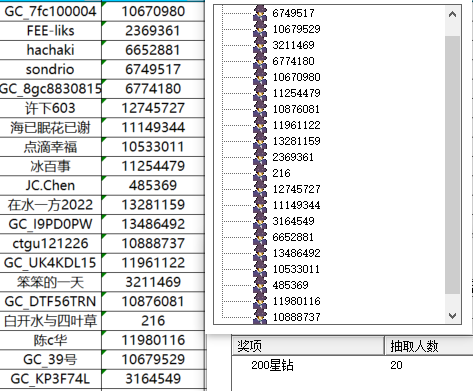
Task: Click the 奖项 column header
Action: 308,346
